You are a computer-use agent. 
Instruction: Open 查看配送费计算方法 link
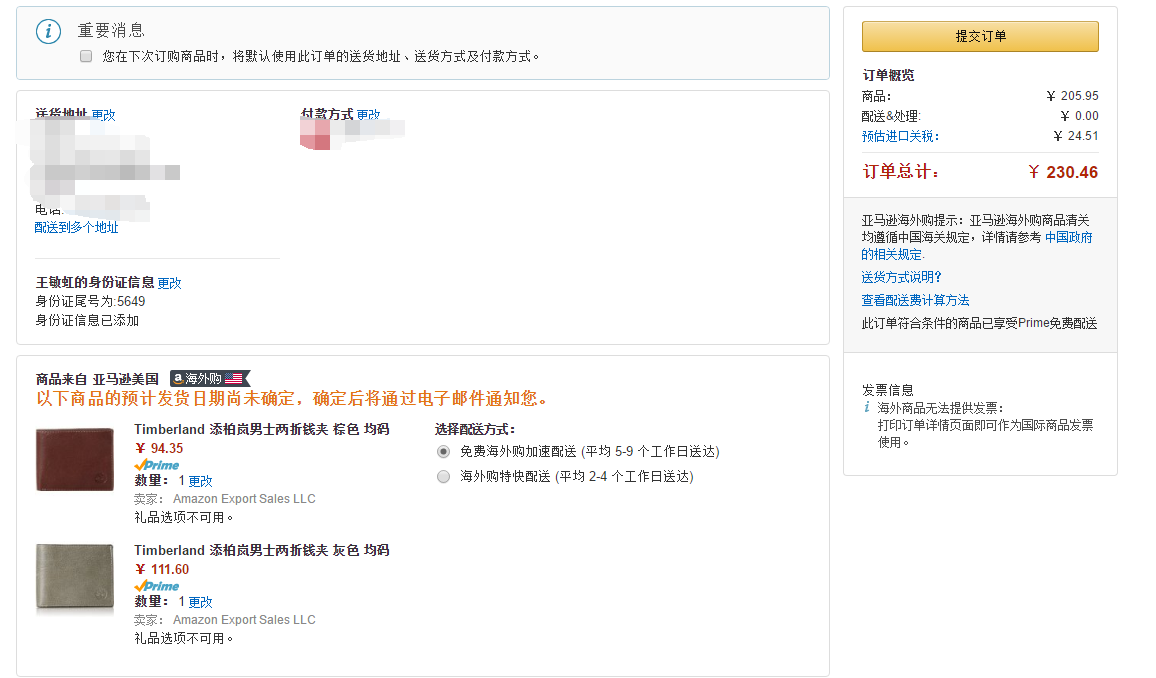point(915,300)
